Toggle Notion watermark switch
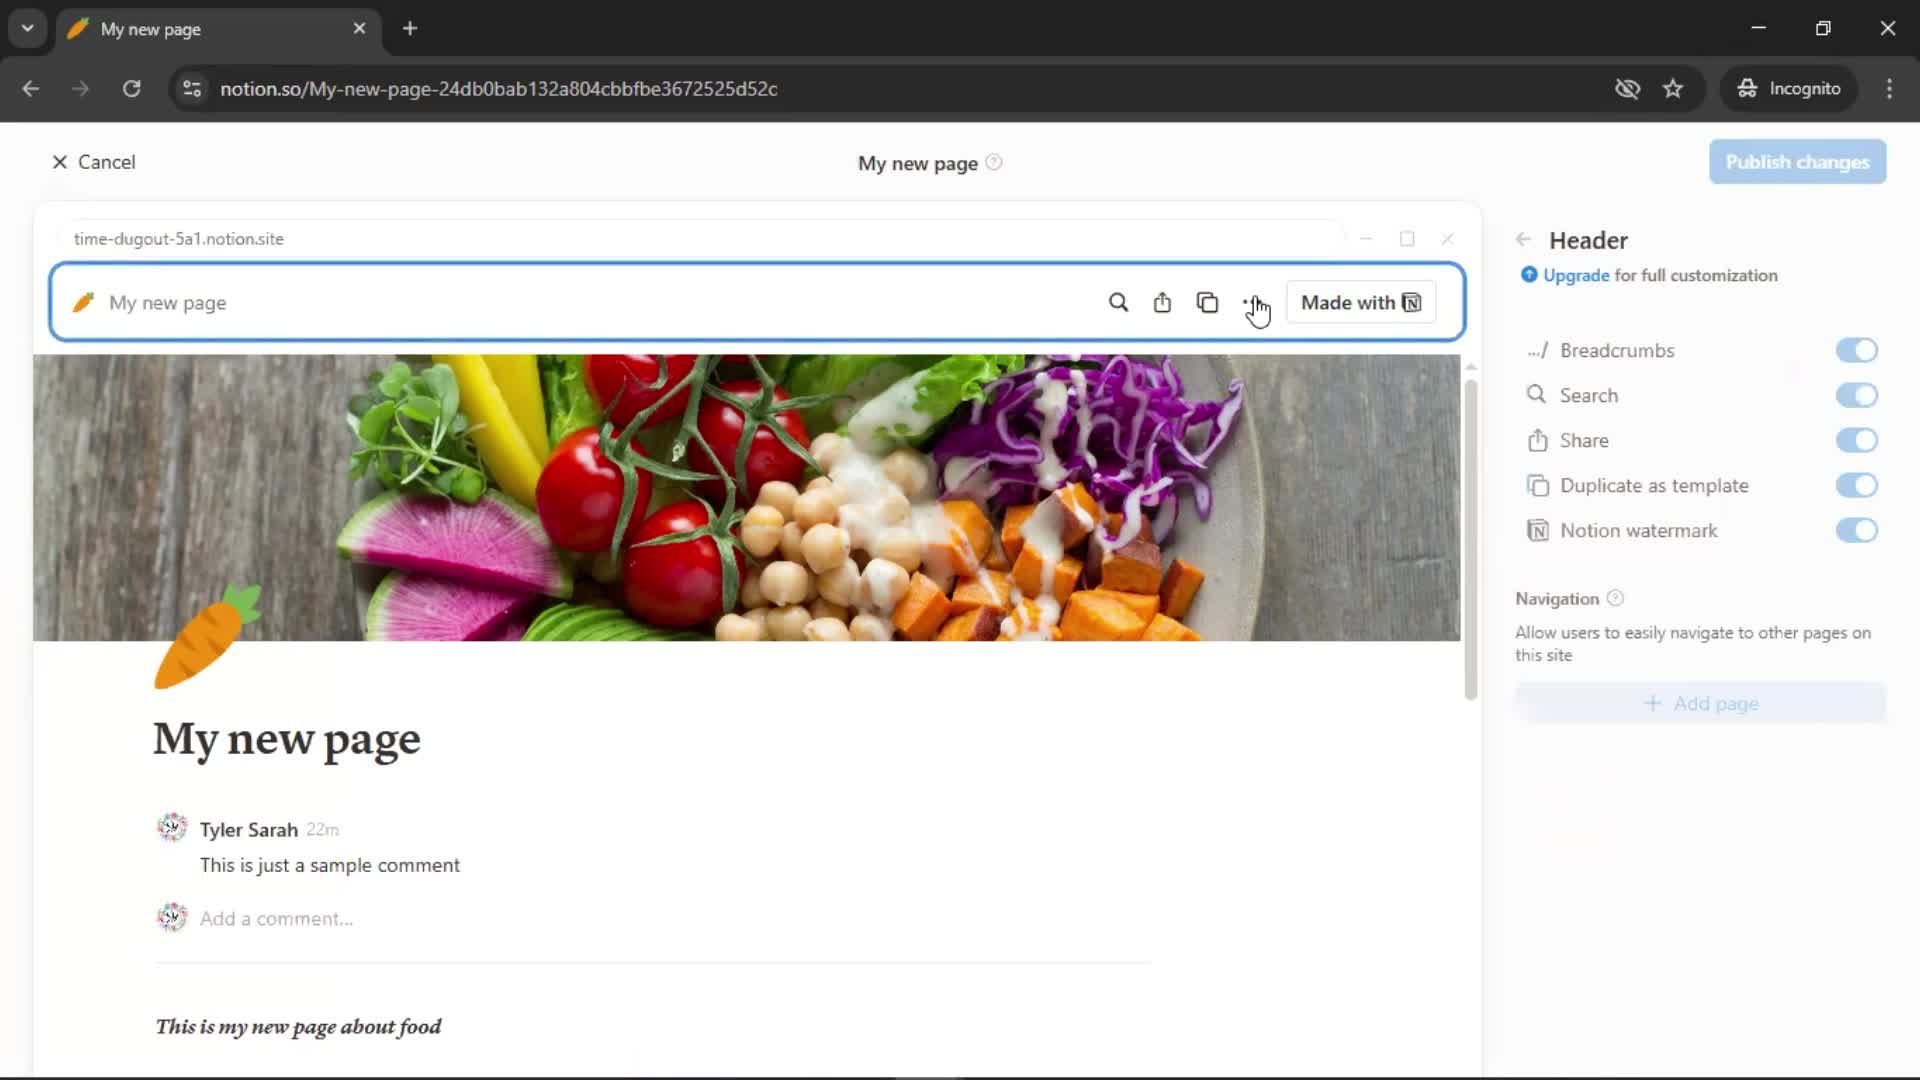 [1856, 531]
